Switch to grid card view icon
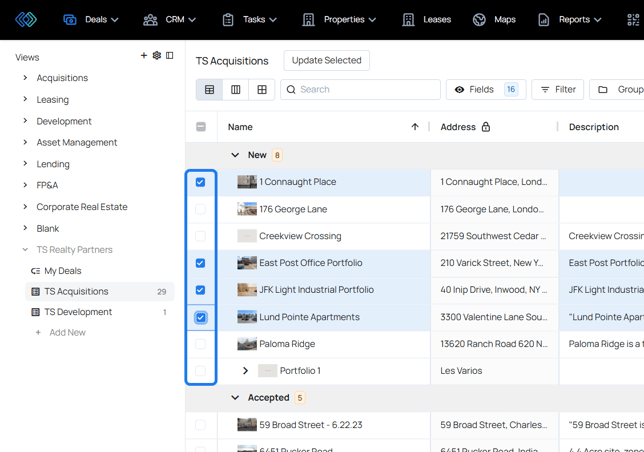Viewport: 644px width, 452px height. tap(262, 90)
